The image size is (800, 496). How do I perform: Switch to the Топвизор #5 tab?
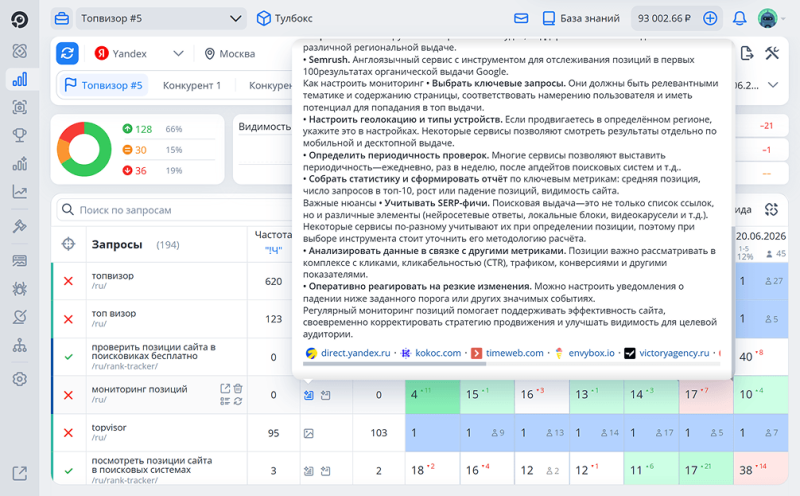(x=104, y=85)
